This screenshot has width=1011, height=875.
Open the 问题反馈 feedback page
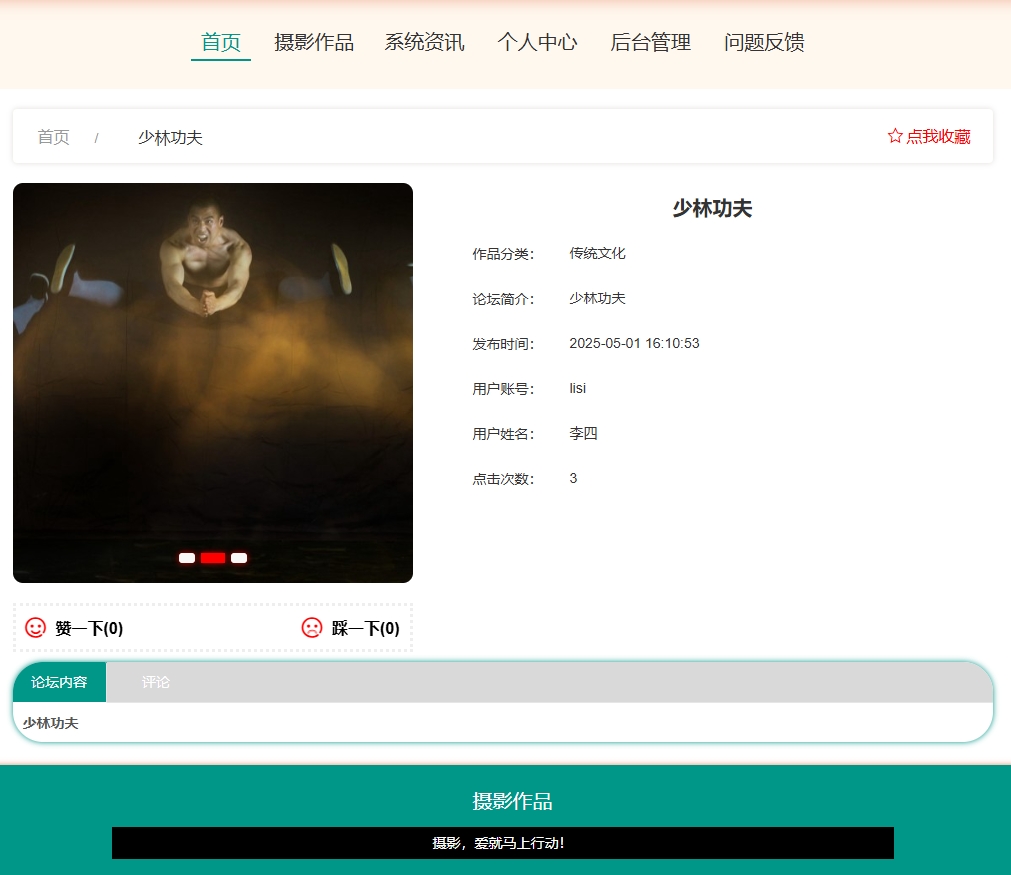[x=762, y=42]
